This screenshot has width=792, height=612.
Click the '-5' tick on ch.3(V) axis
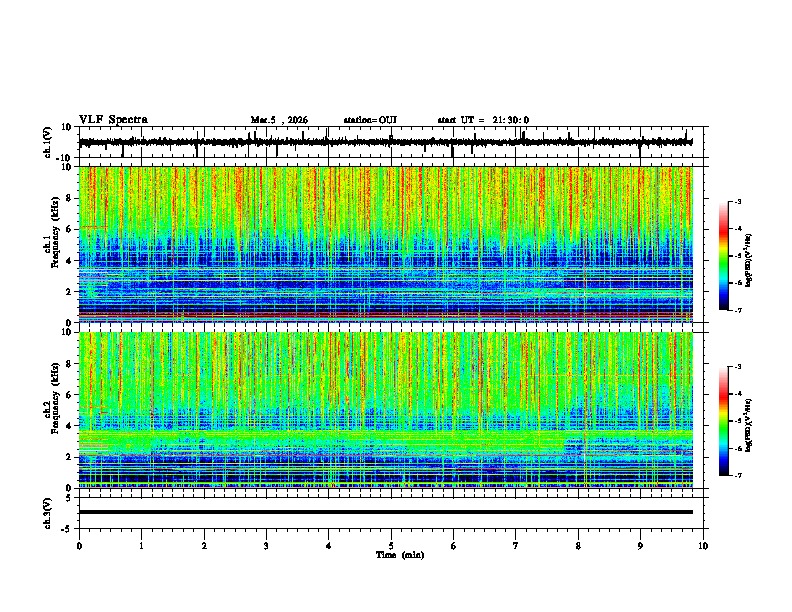pos(67,529)
